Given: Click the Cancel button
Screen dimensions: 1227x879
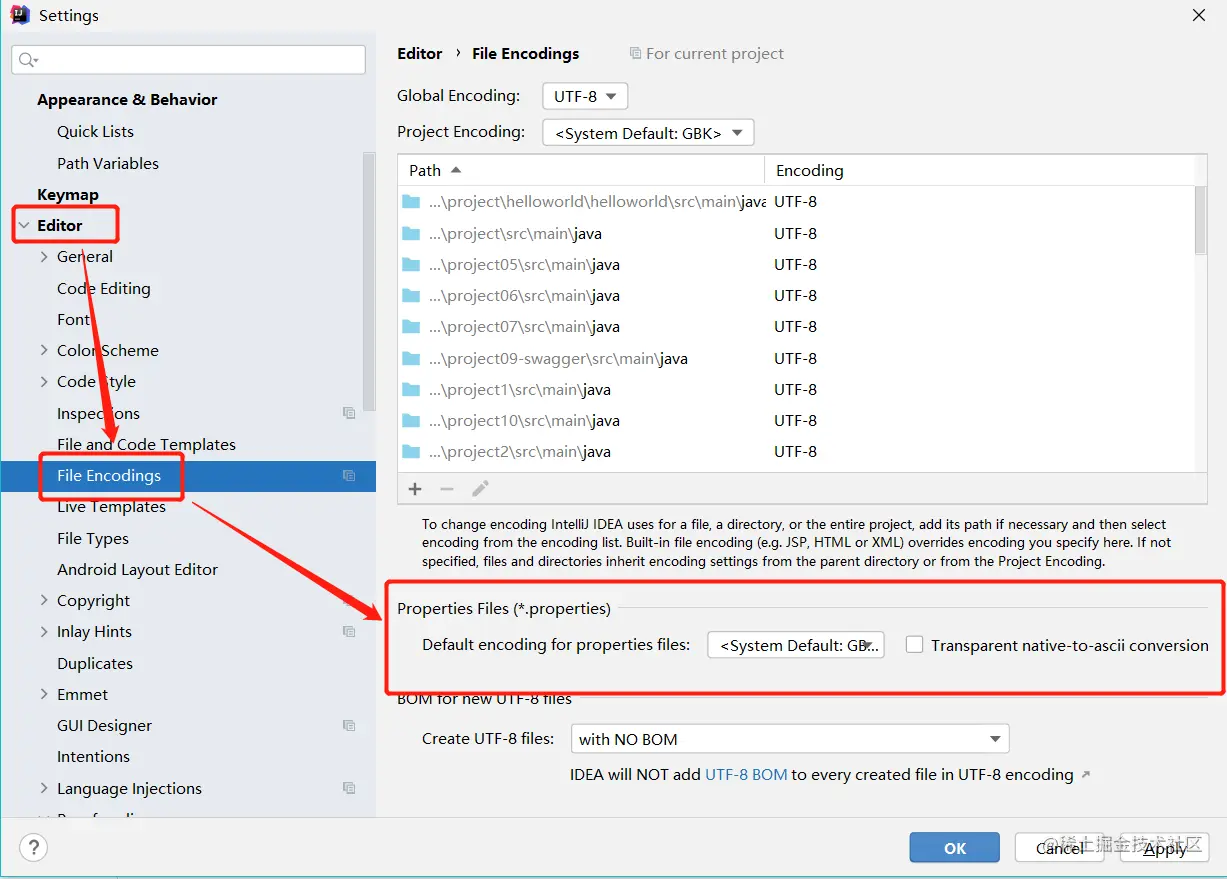Looking at the screenshot, I should pos(1059,848).
